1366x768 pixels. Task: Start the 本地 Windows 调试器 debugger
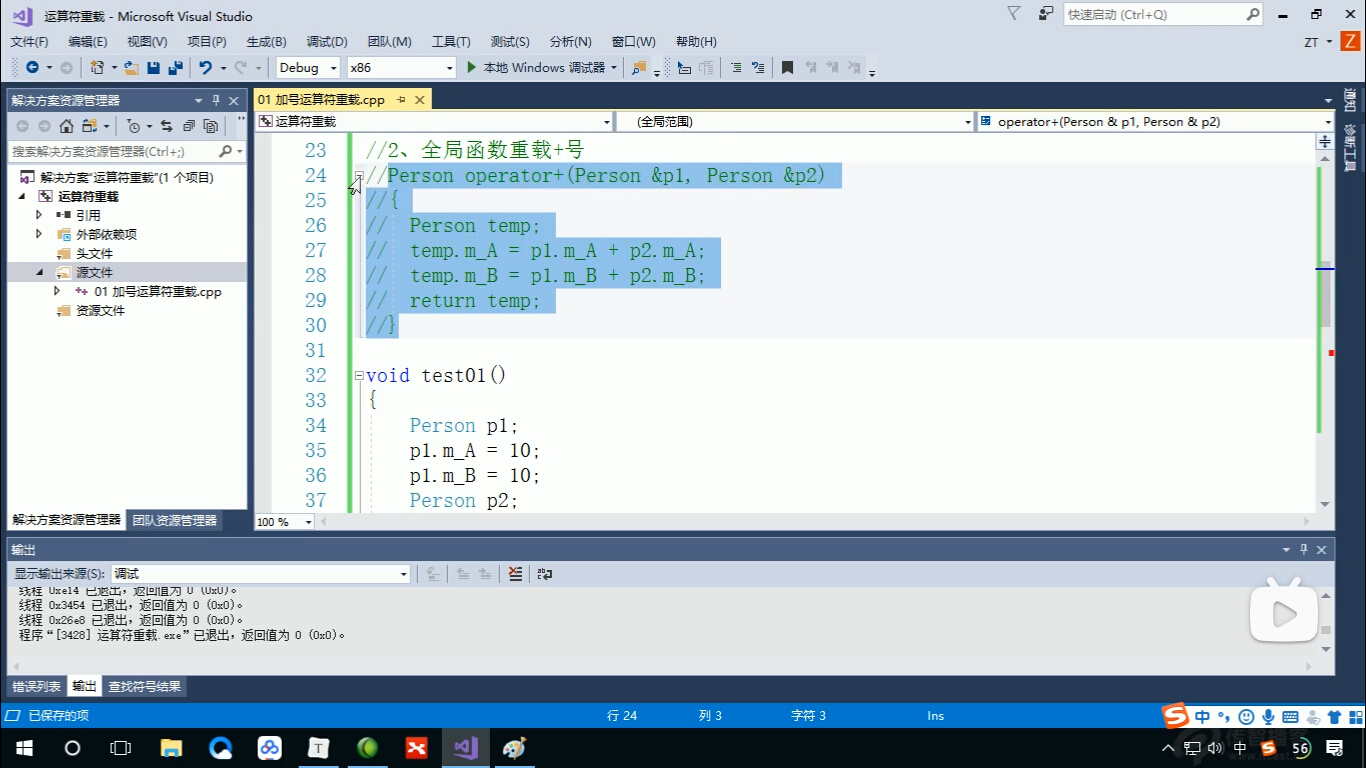click(x=537, y=68)
